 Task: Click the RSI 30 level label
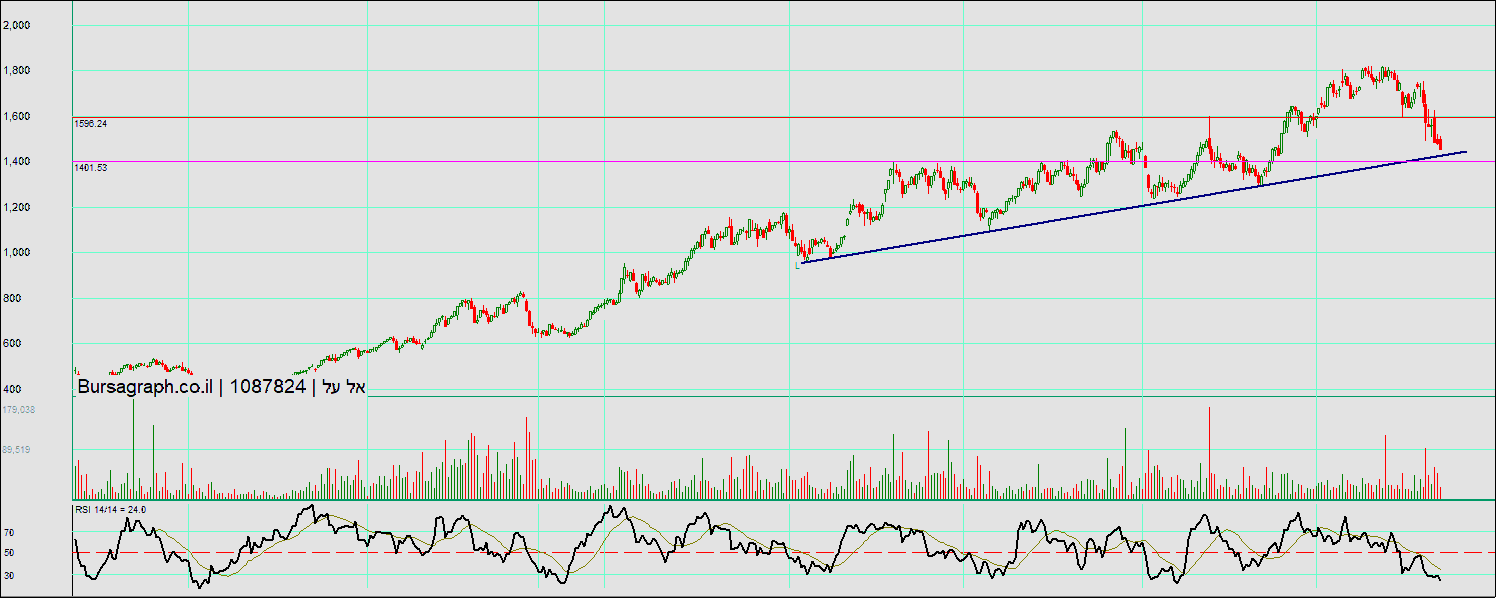point(8,575)
